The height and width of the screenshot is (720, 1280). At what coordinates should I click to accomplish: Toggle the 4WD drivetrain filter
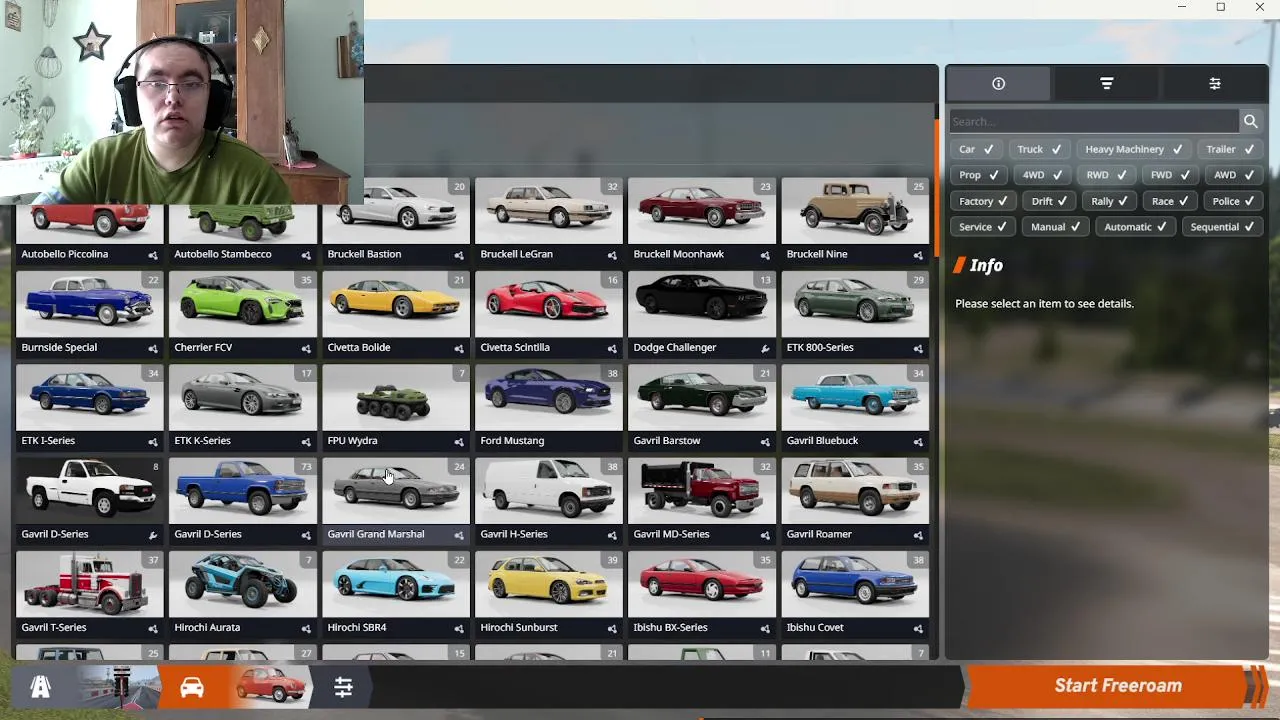(1042, 175)
